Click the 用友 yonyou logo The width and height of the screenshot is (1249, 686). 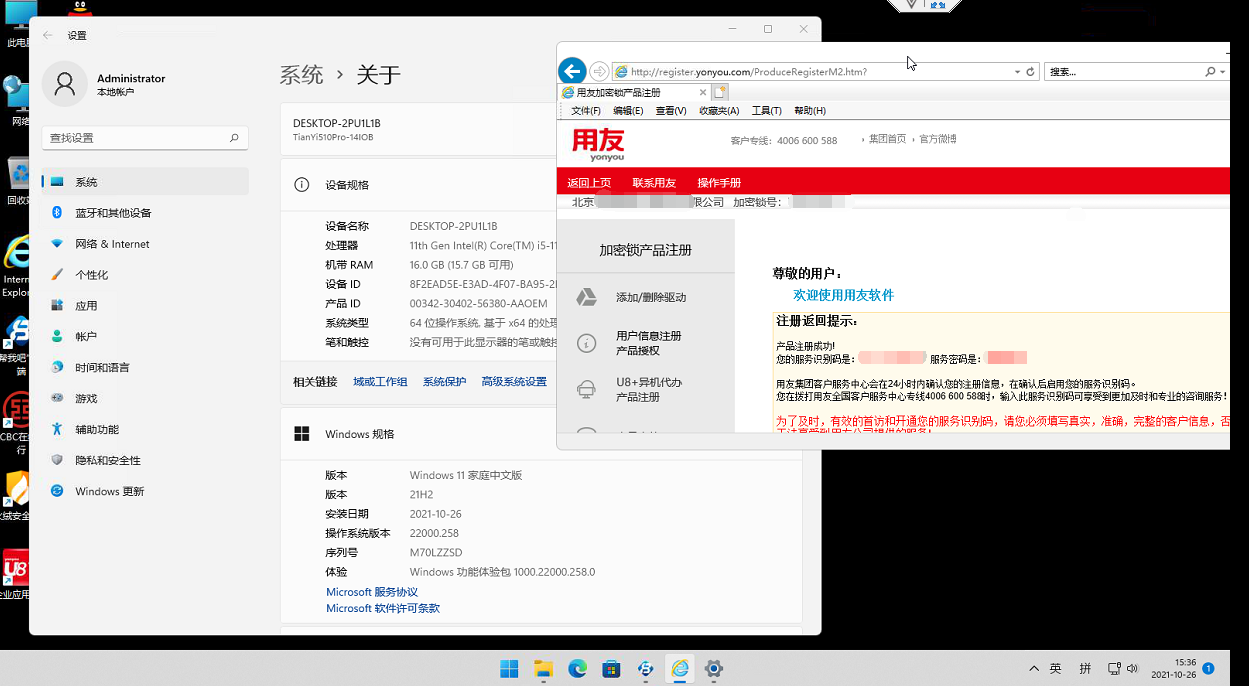tap(598, 144)
